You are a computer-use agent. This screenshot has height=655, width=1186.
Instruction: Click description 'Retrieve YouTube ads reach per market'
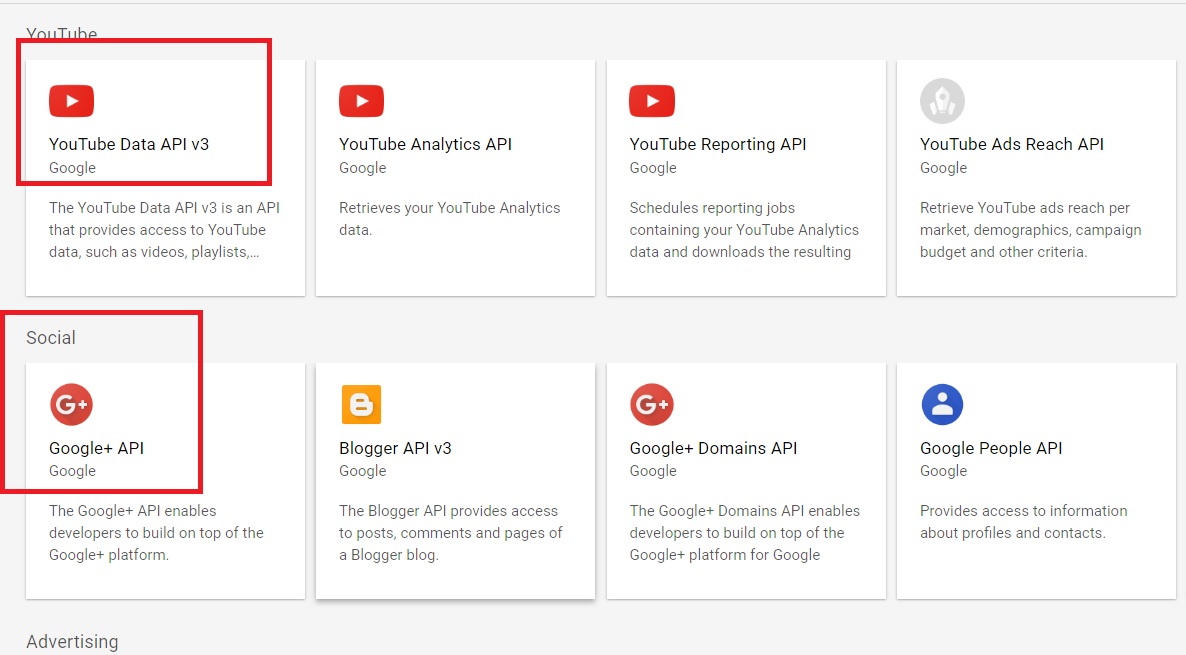(1030, 229)
